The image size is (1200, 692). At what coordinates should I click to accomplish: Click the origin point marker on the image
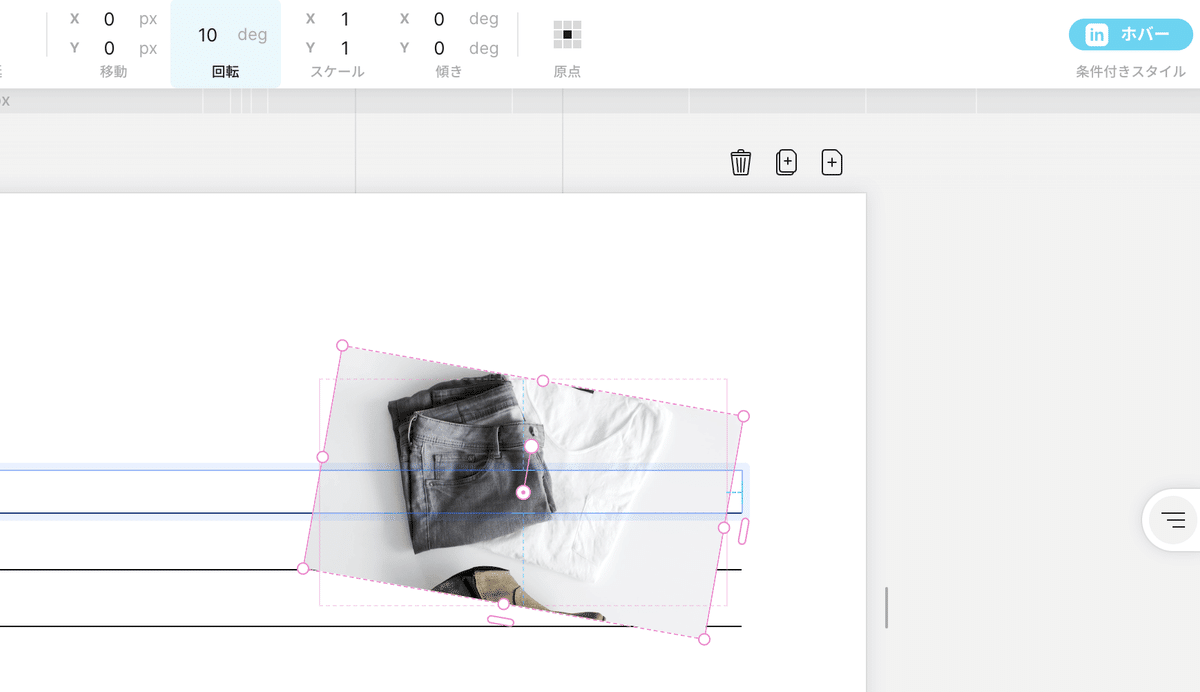[523, 492]
